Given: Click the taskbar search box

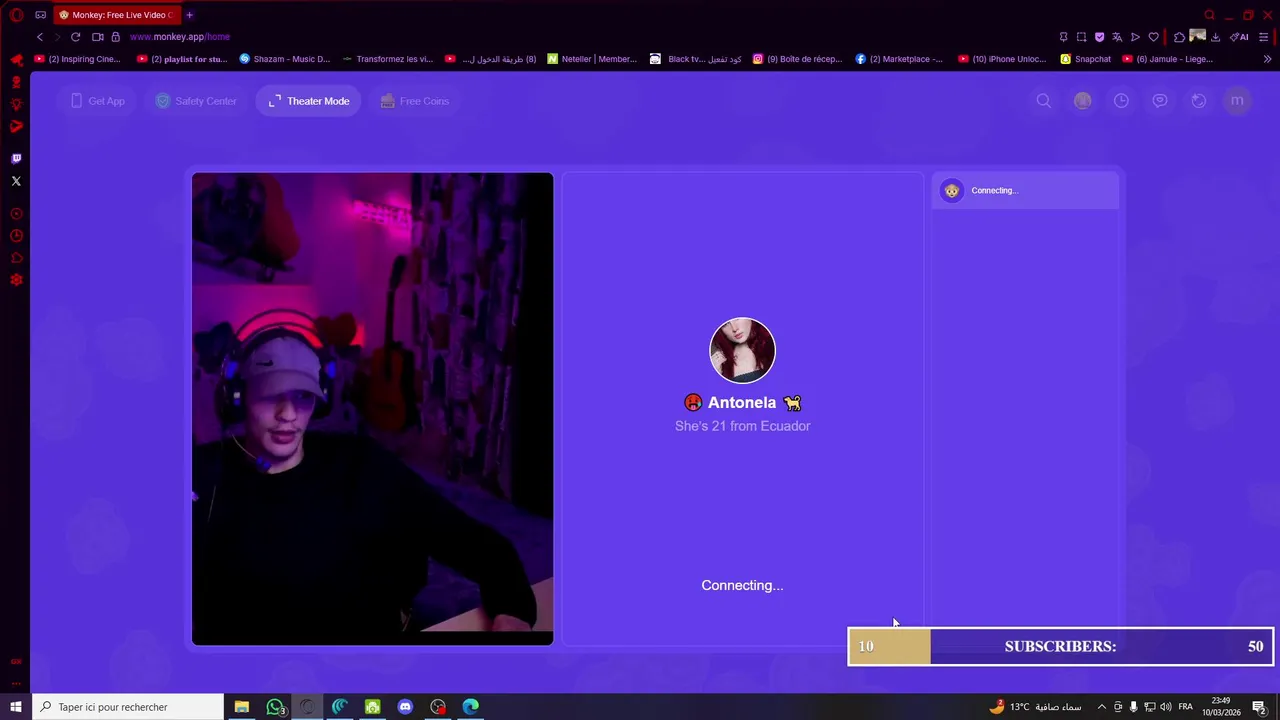Looking at the screenshot, I should click(x=127, y=707).
